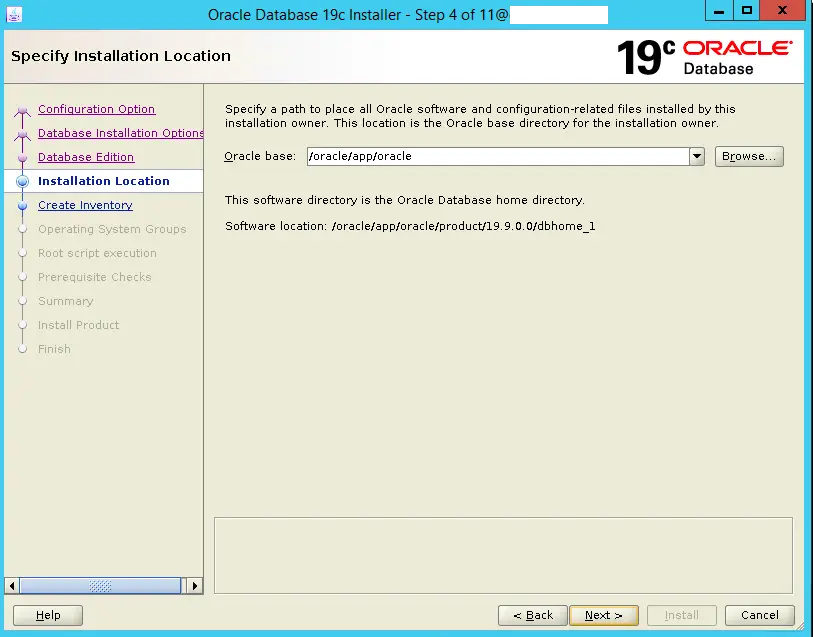Click the Software location path text

[x=464, y=226]
